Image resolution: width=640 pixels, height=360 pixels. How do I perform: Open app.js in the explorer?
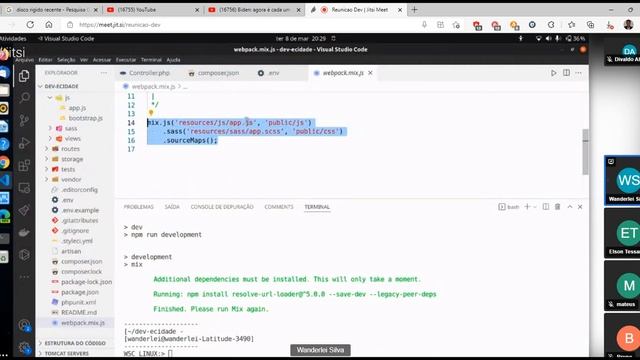(77, 108)
